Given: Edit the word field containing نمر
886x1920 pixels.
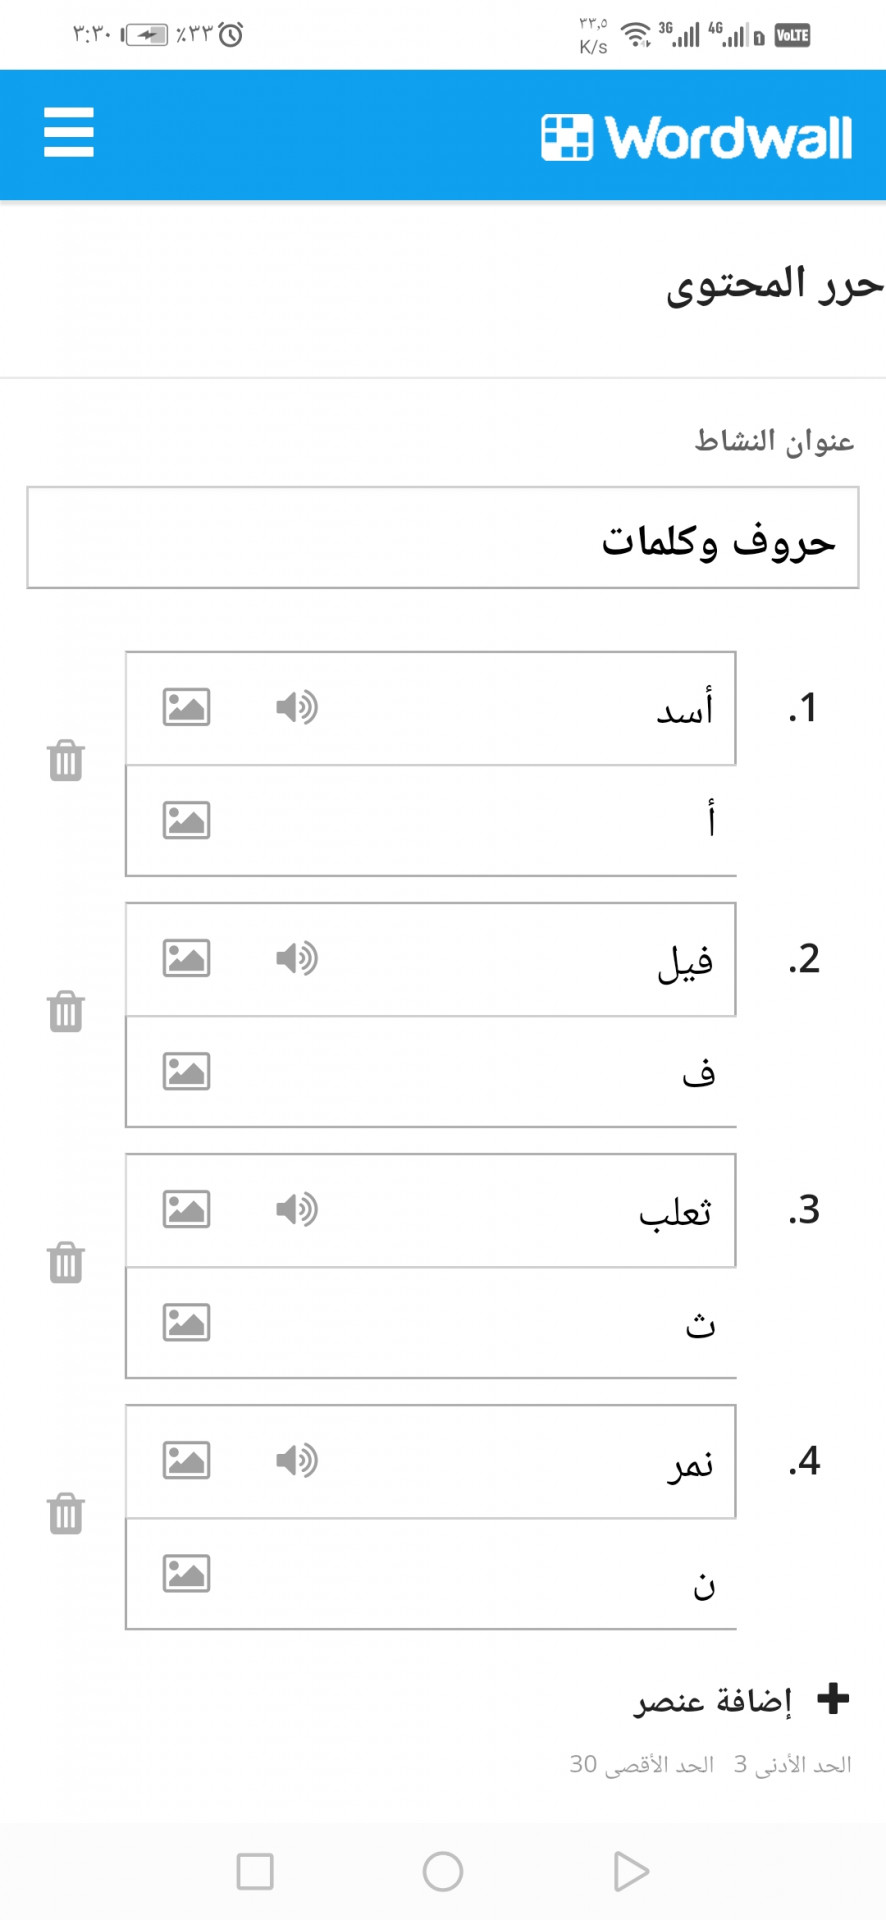Looking at the screenshot, I should 431,1461.
